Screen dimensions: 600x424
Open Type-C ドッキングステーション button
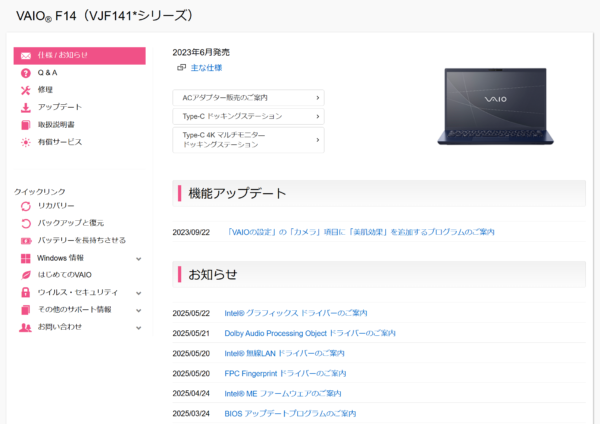(x=248, y=116)
